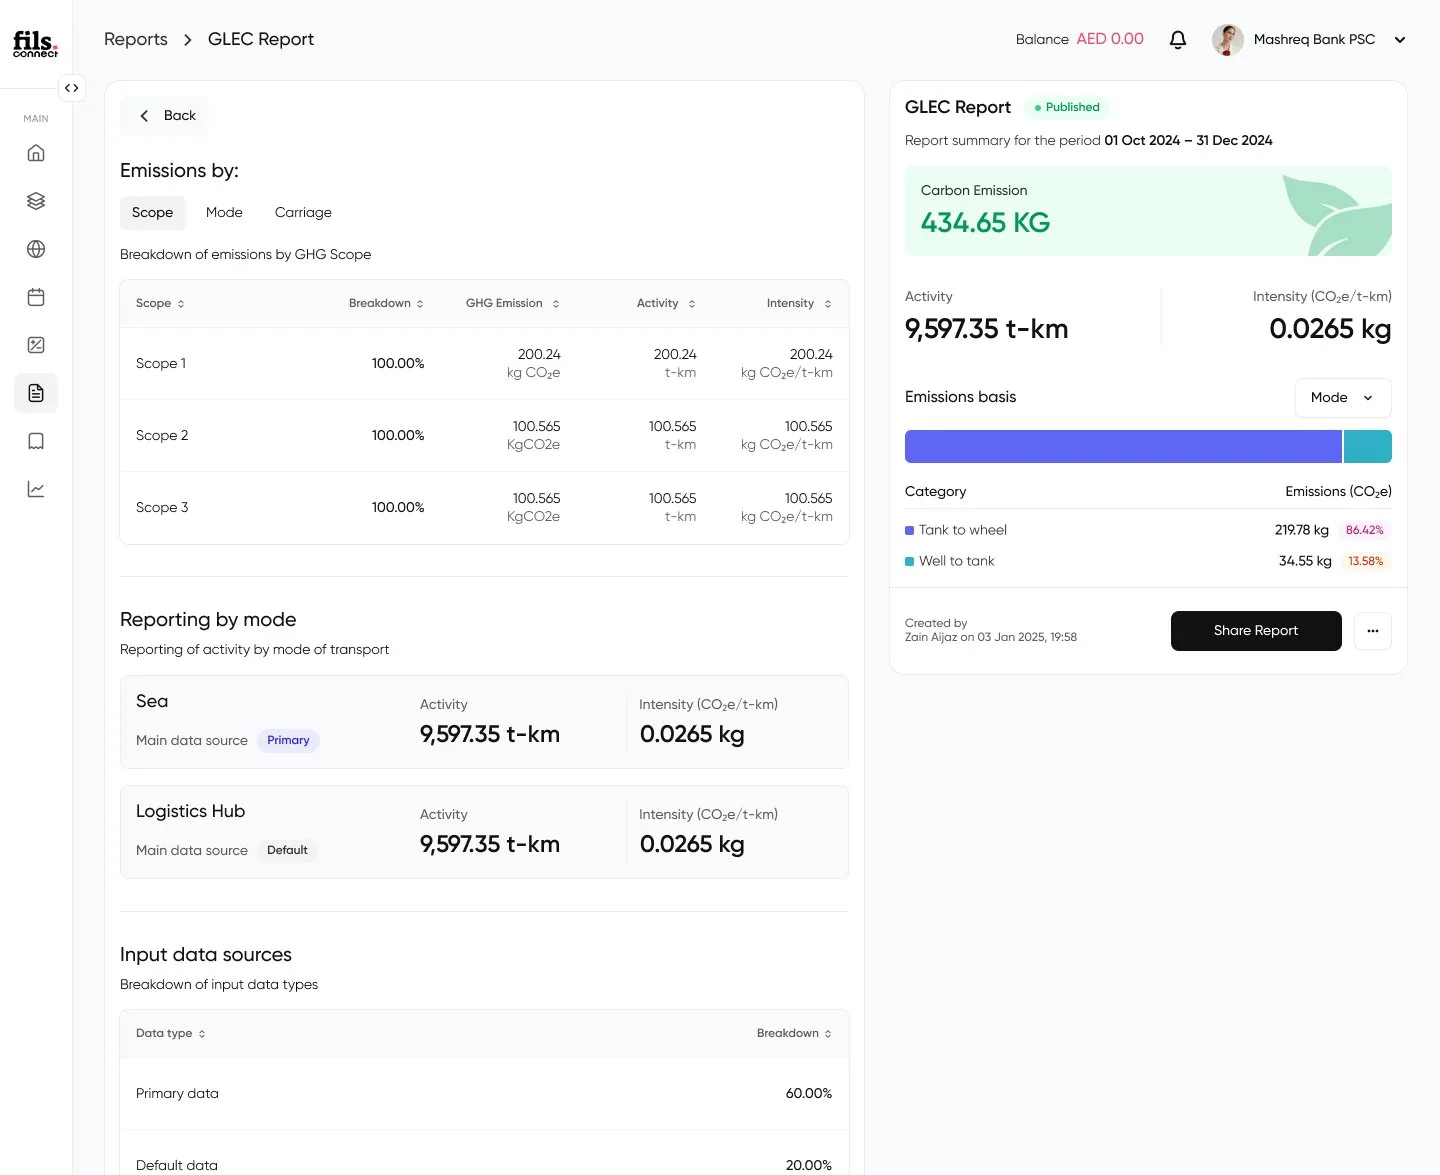Open the calendar sidebar icon
This screenshot has width=1440, height=1175.
click(x=36, y=297)
